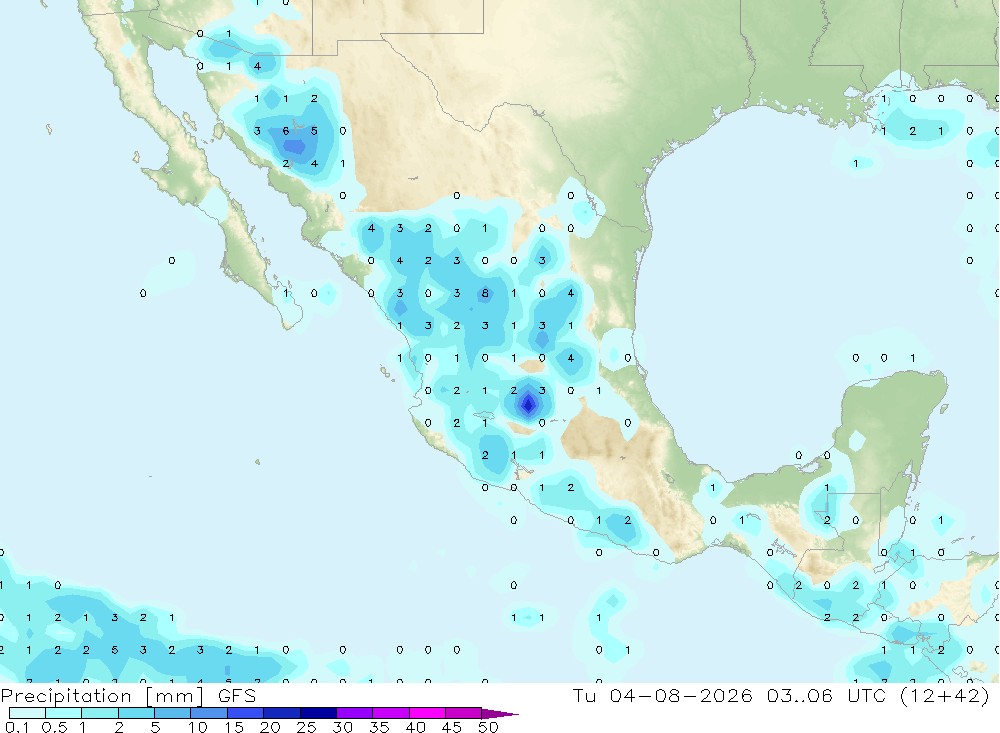1000x733 pixels.
Task: Click the 5–10 mm legend color swatch
Action: click(x=173, y=713)
